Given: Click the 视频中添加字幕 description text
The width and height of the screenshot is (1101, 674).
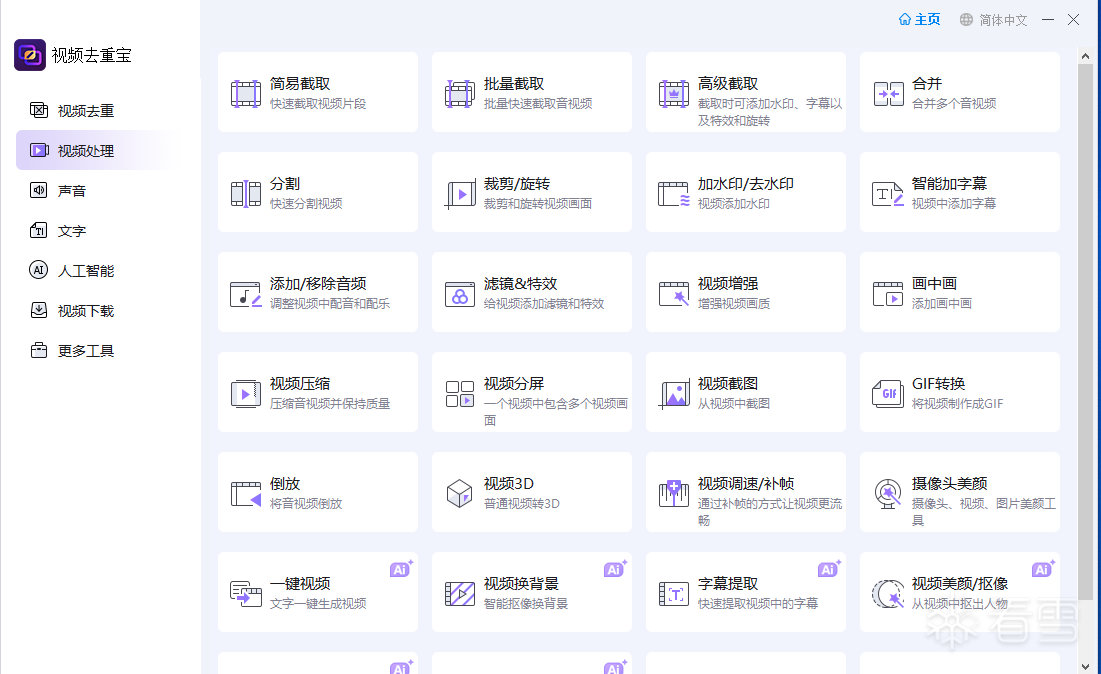Looking at the screenshot, I should pyautogui.click(x=954, y=204).
